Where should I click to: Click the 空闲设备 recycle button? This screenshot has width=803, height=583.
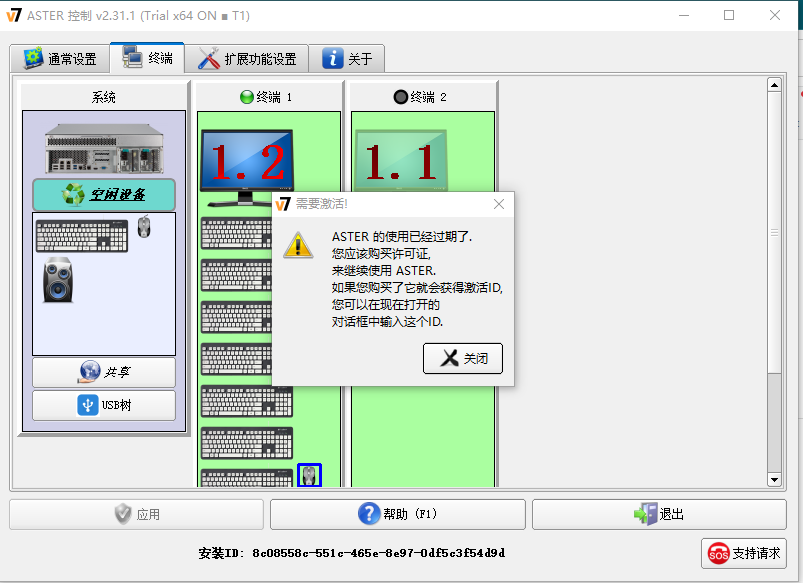(x=104, y=195)
